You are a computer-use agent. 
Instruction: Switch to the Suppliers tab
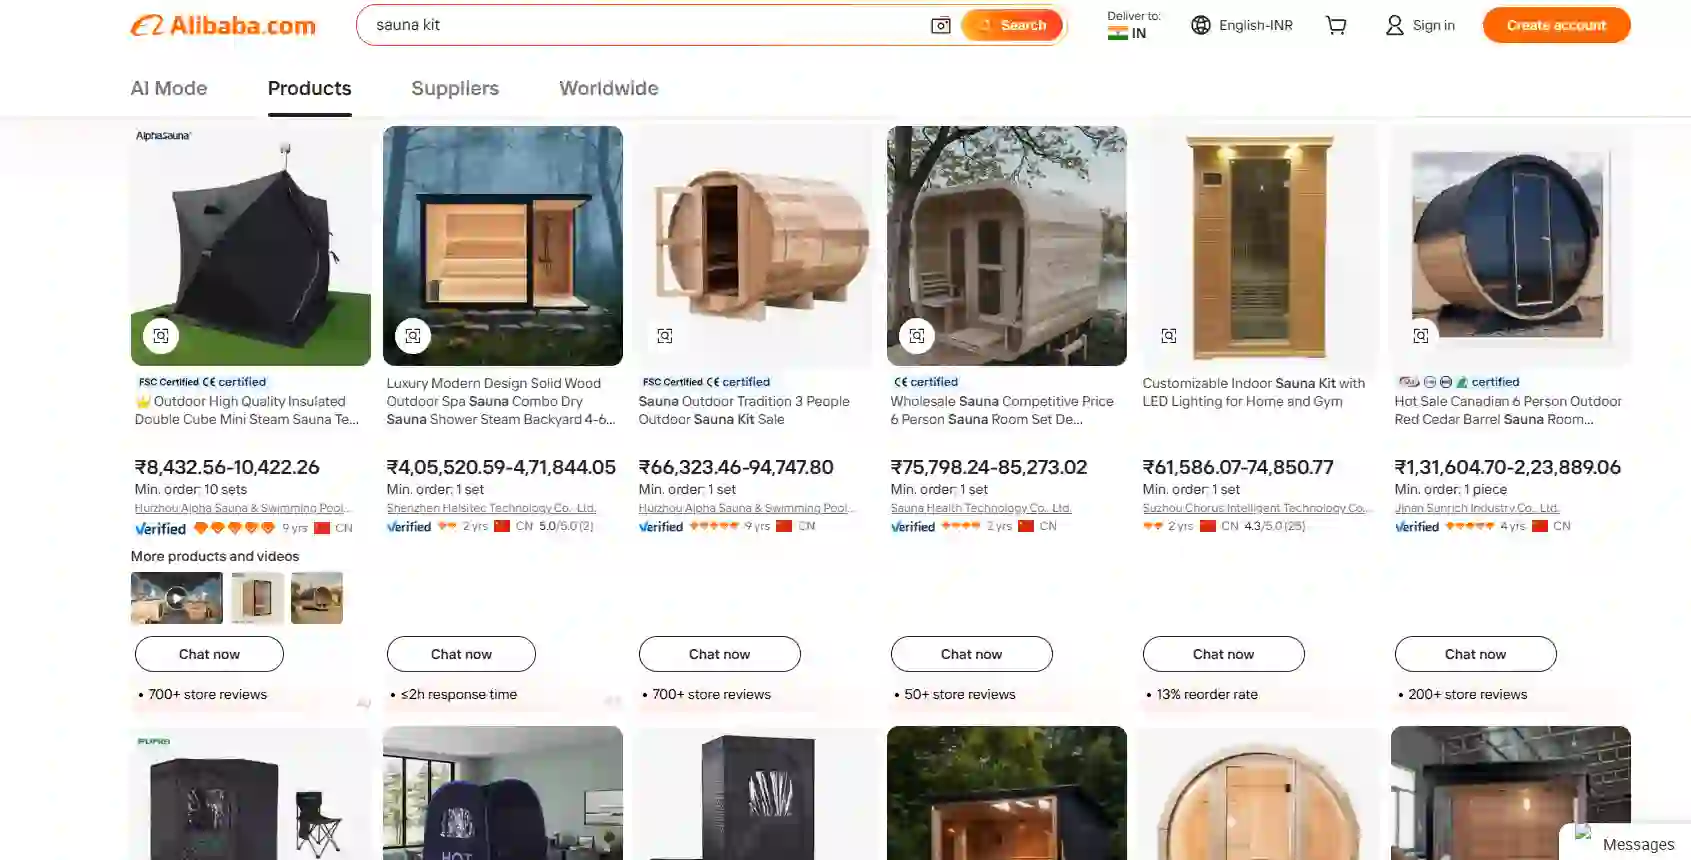tap(455, 88)
